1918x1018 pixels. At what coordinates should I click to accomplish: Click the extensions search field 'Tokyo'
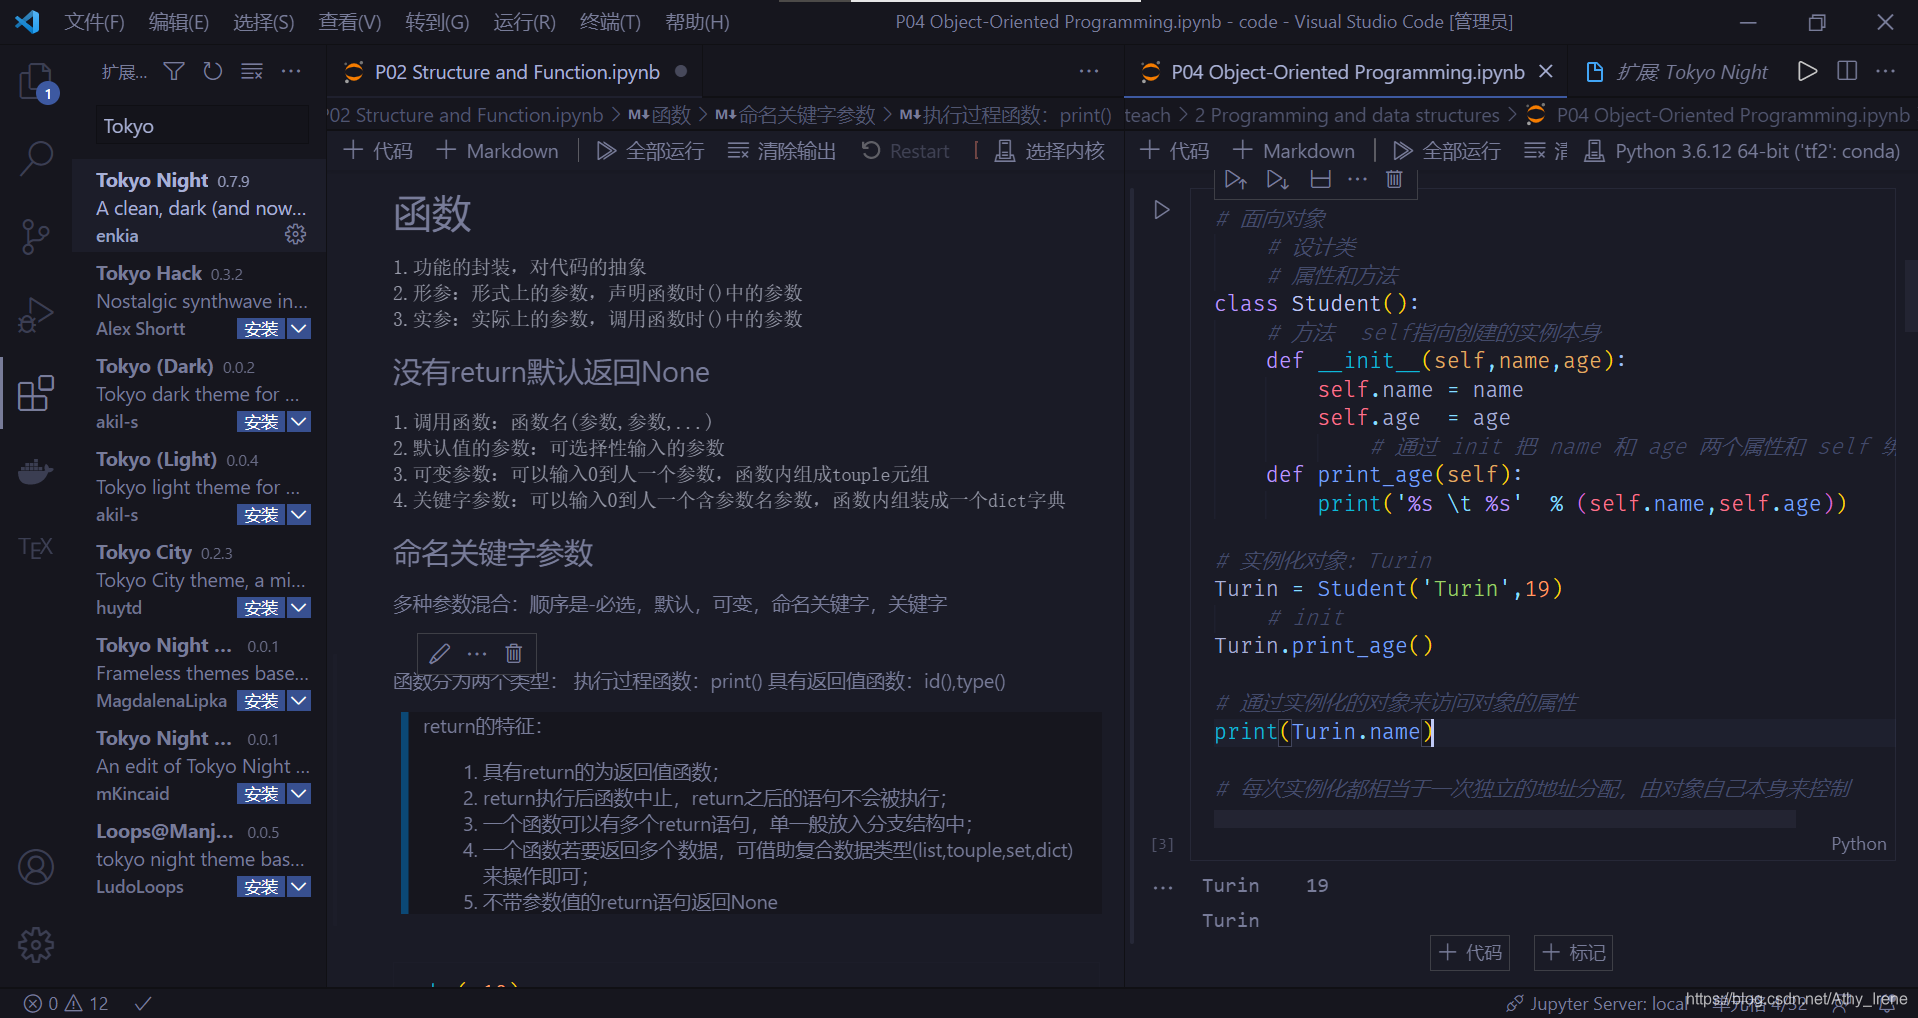coord(202,126)
